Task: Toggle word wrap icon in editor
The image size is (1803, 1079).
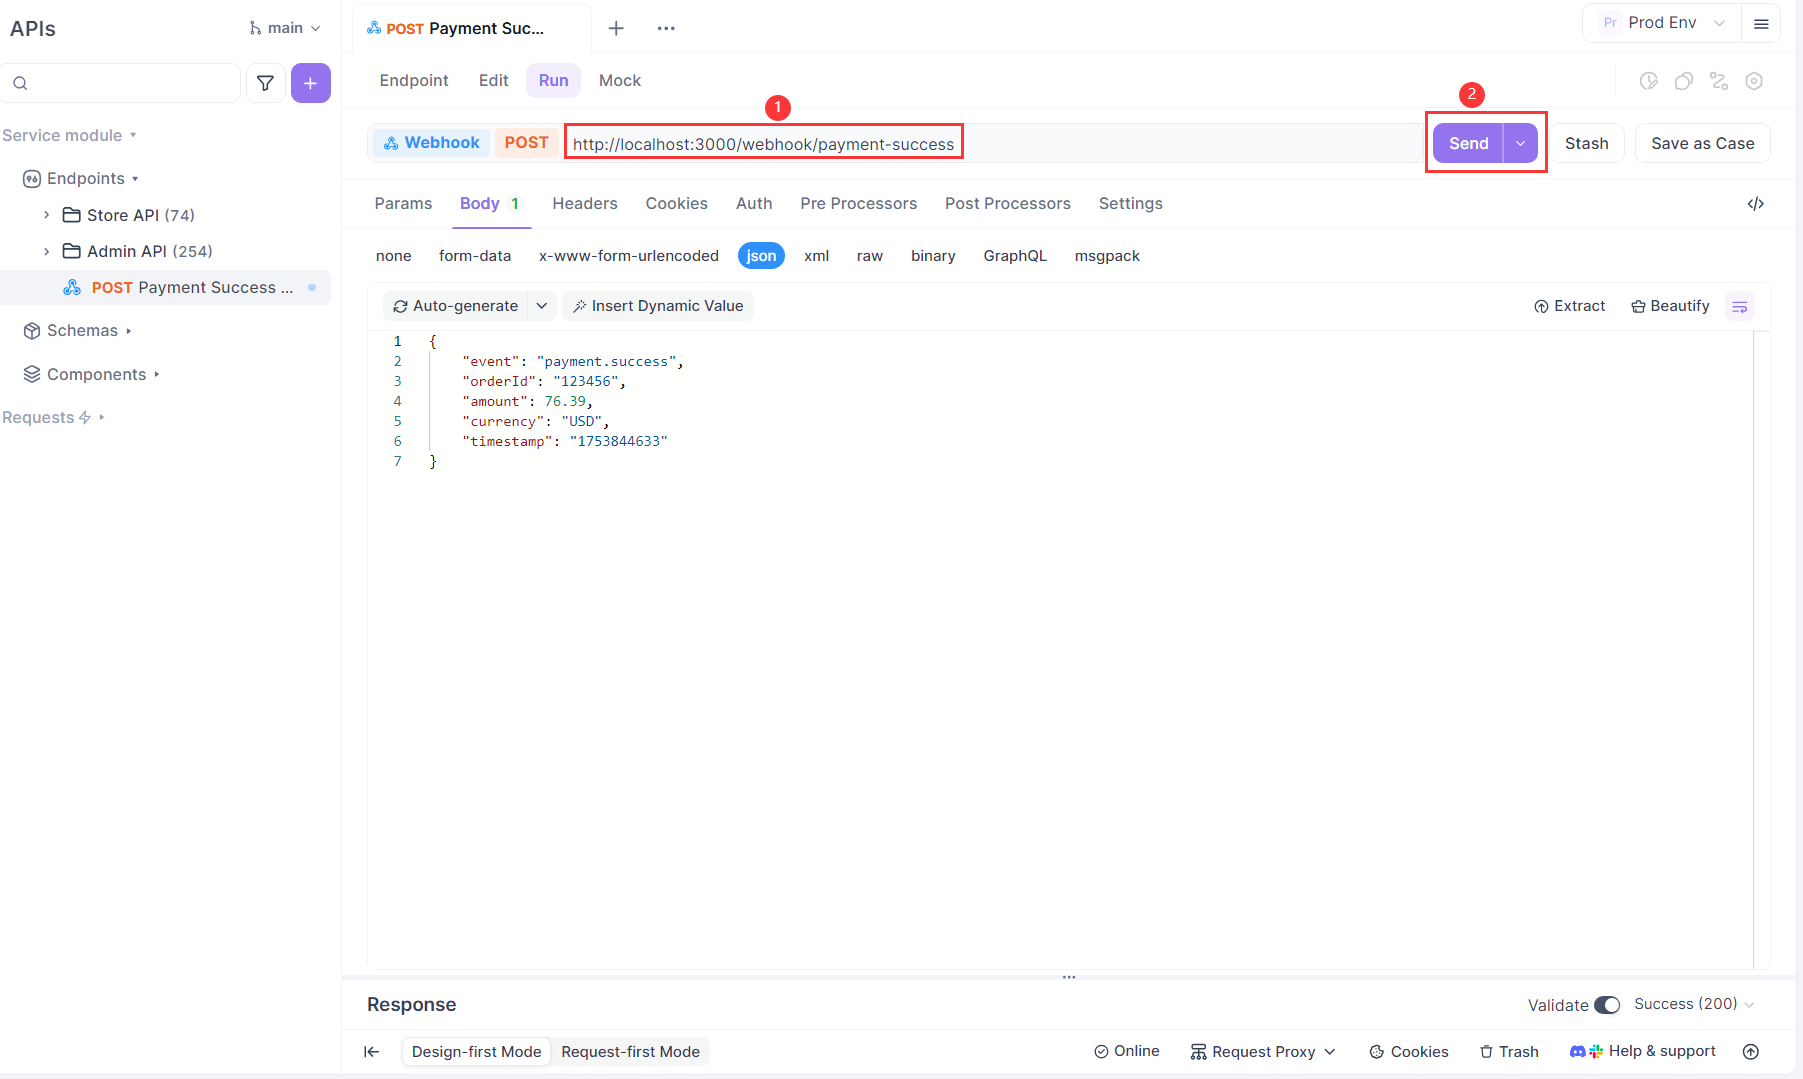Action: (x=1739, y=307)
